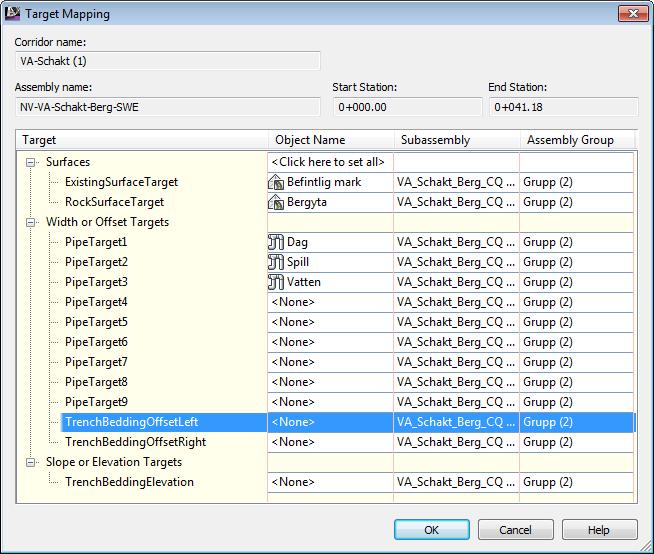The height and width of the screenshot is (554, 654).
Task: Click the surface icon beside Bergyta
Action: coord(276,202)
